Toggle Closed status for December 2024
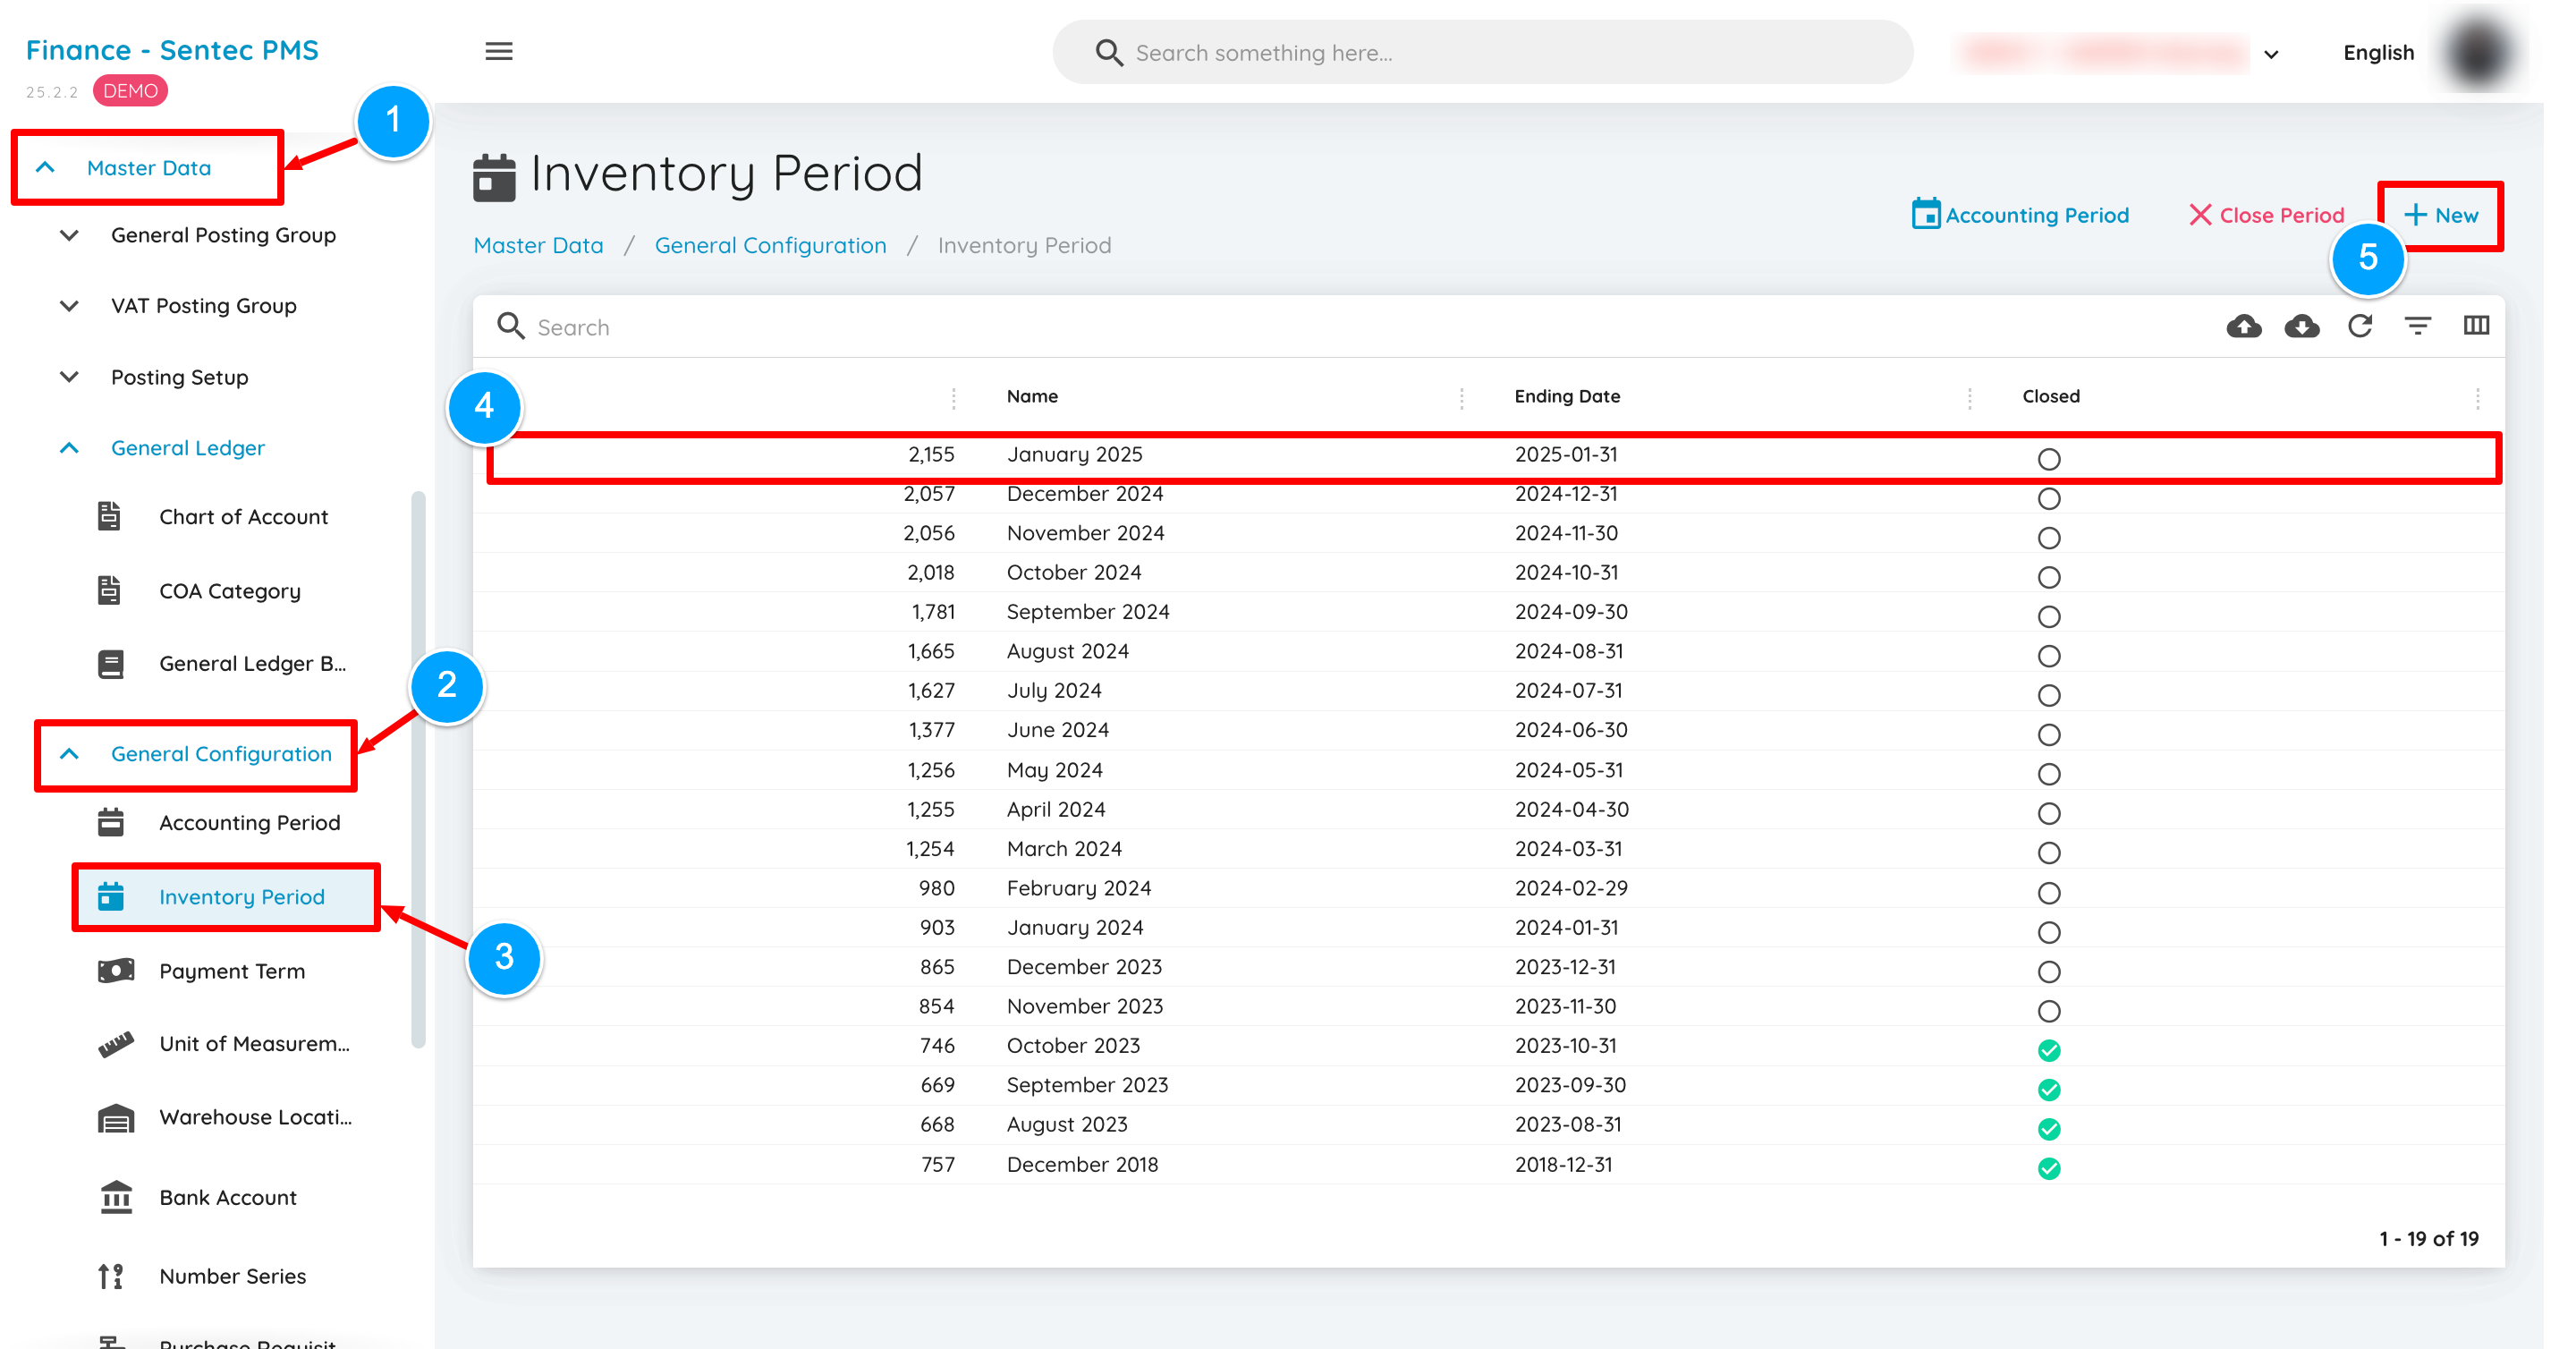Screen dimensions: 2576x1349 tap(2048, 498)
